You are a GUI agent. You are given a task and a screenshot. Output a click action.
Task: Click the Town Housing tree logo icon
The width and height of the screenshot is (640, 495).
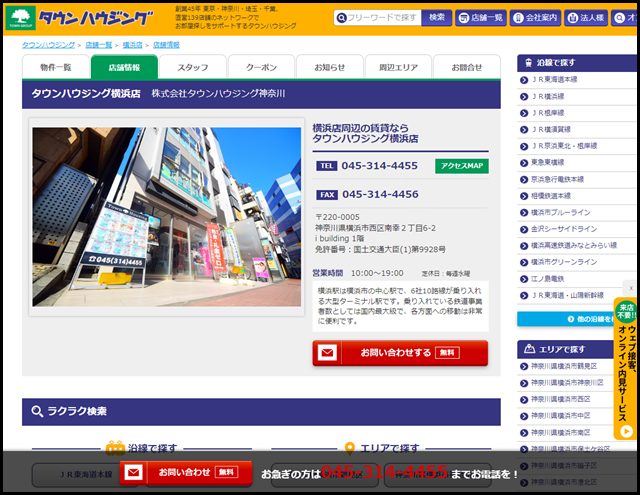click(x=20, y=18)
